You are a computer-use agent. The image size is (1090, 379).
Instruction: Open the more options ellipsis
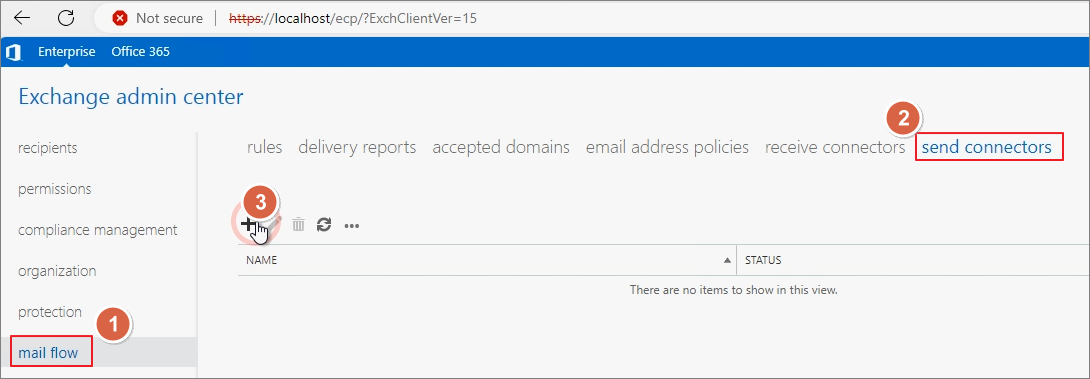(352, 225)
